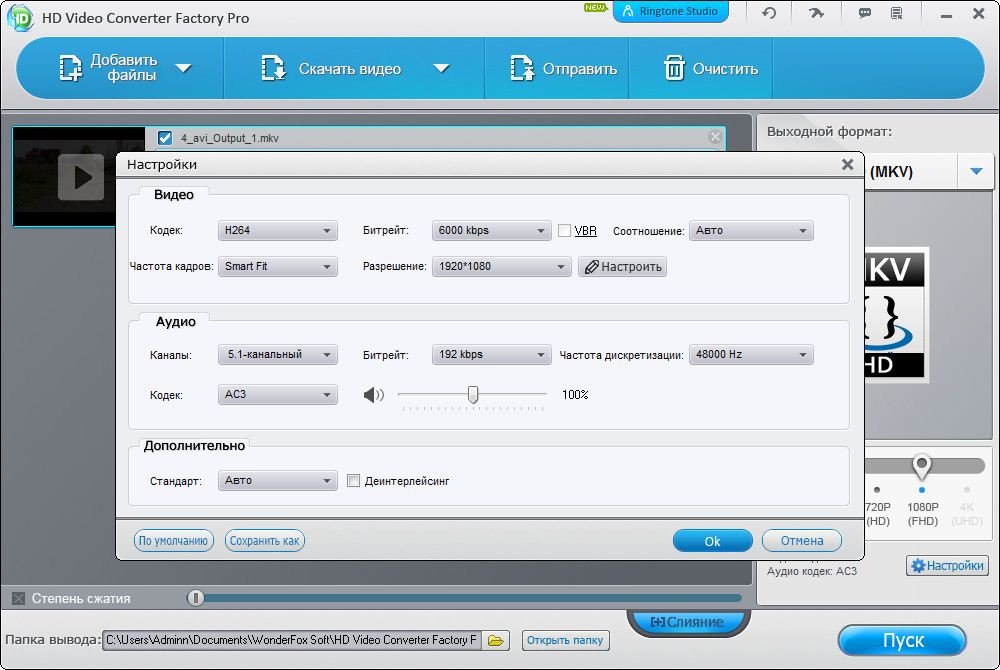
Task: Open the Разрешение 1920*1080 dropdown
Action: click(501, 266)
